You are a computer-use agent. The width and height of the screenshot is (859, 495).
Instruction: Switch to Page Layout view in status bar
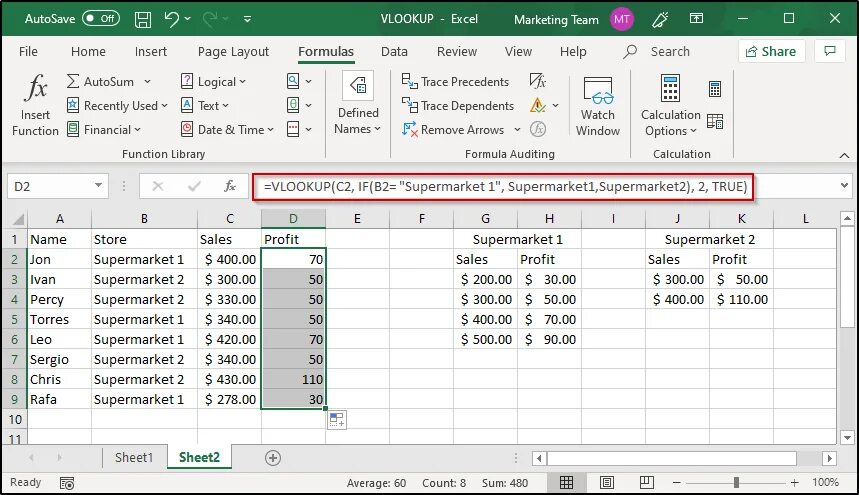pyautogui.click(x=606, y=482)
